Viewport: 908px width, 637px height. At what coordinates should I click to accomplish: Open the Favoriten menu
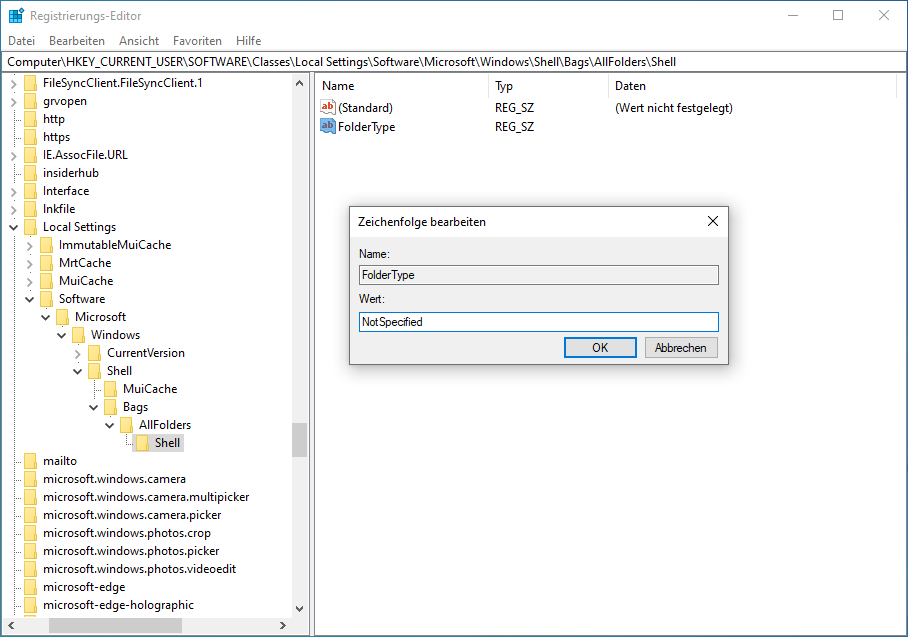pos(197,41)
